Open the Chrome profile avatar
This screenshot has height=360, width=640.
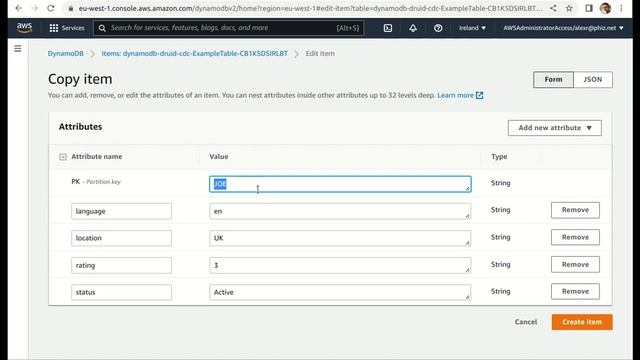(x=605, y=8)
